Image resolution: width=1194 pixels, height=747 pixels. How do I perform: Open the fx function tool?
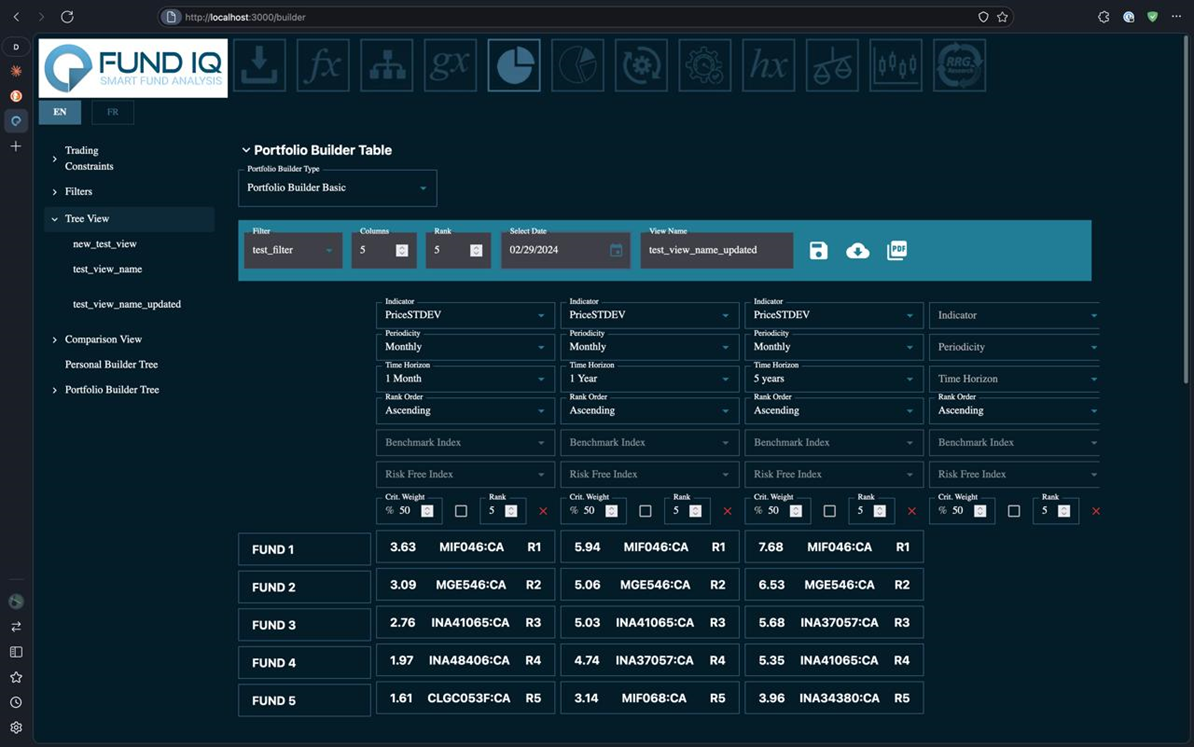pyautogui.click(x=323, y=65)
